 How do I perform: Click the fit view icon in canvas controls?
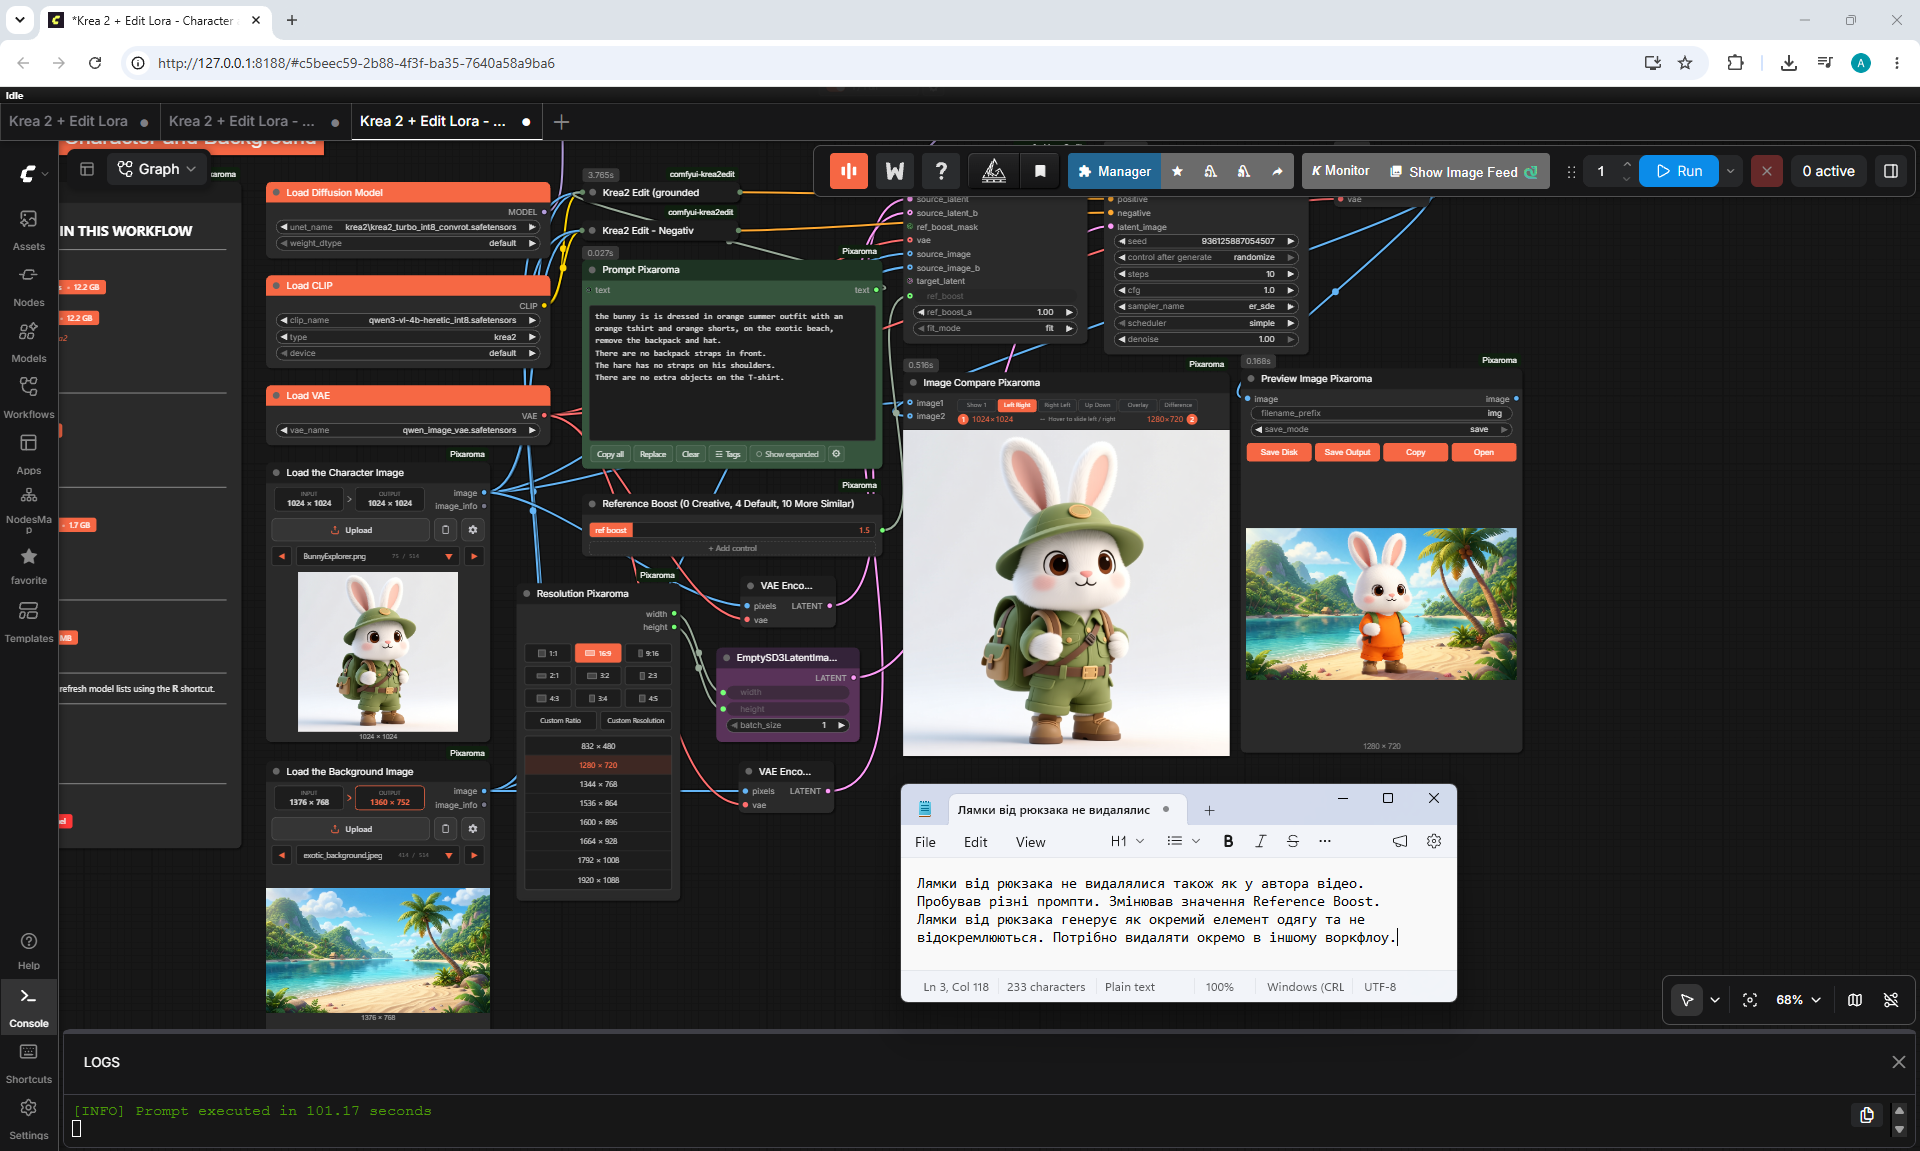click(x=1750, y=1000)
